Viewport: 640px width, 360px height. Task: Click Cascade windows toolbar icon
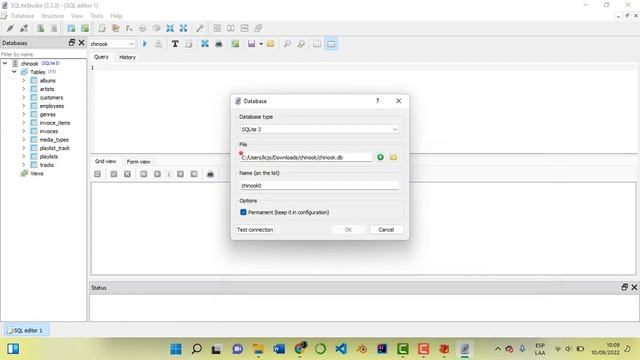[x=258, y=28]
